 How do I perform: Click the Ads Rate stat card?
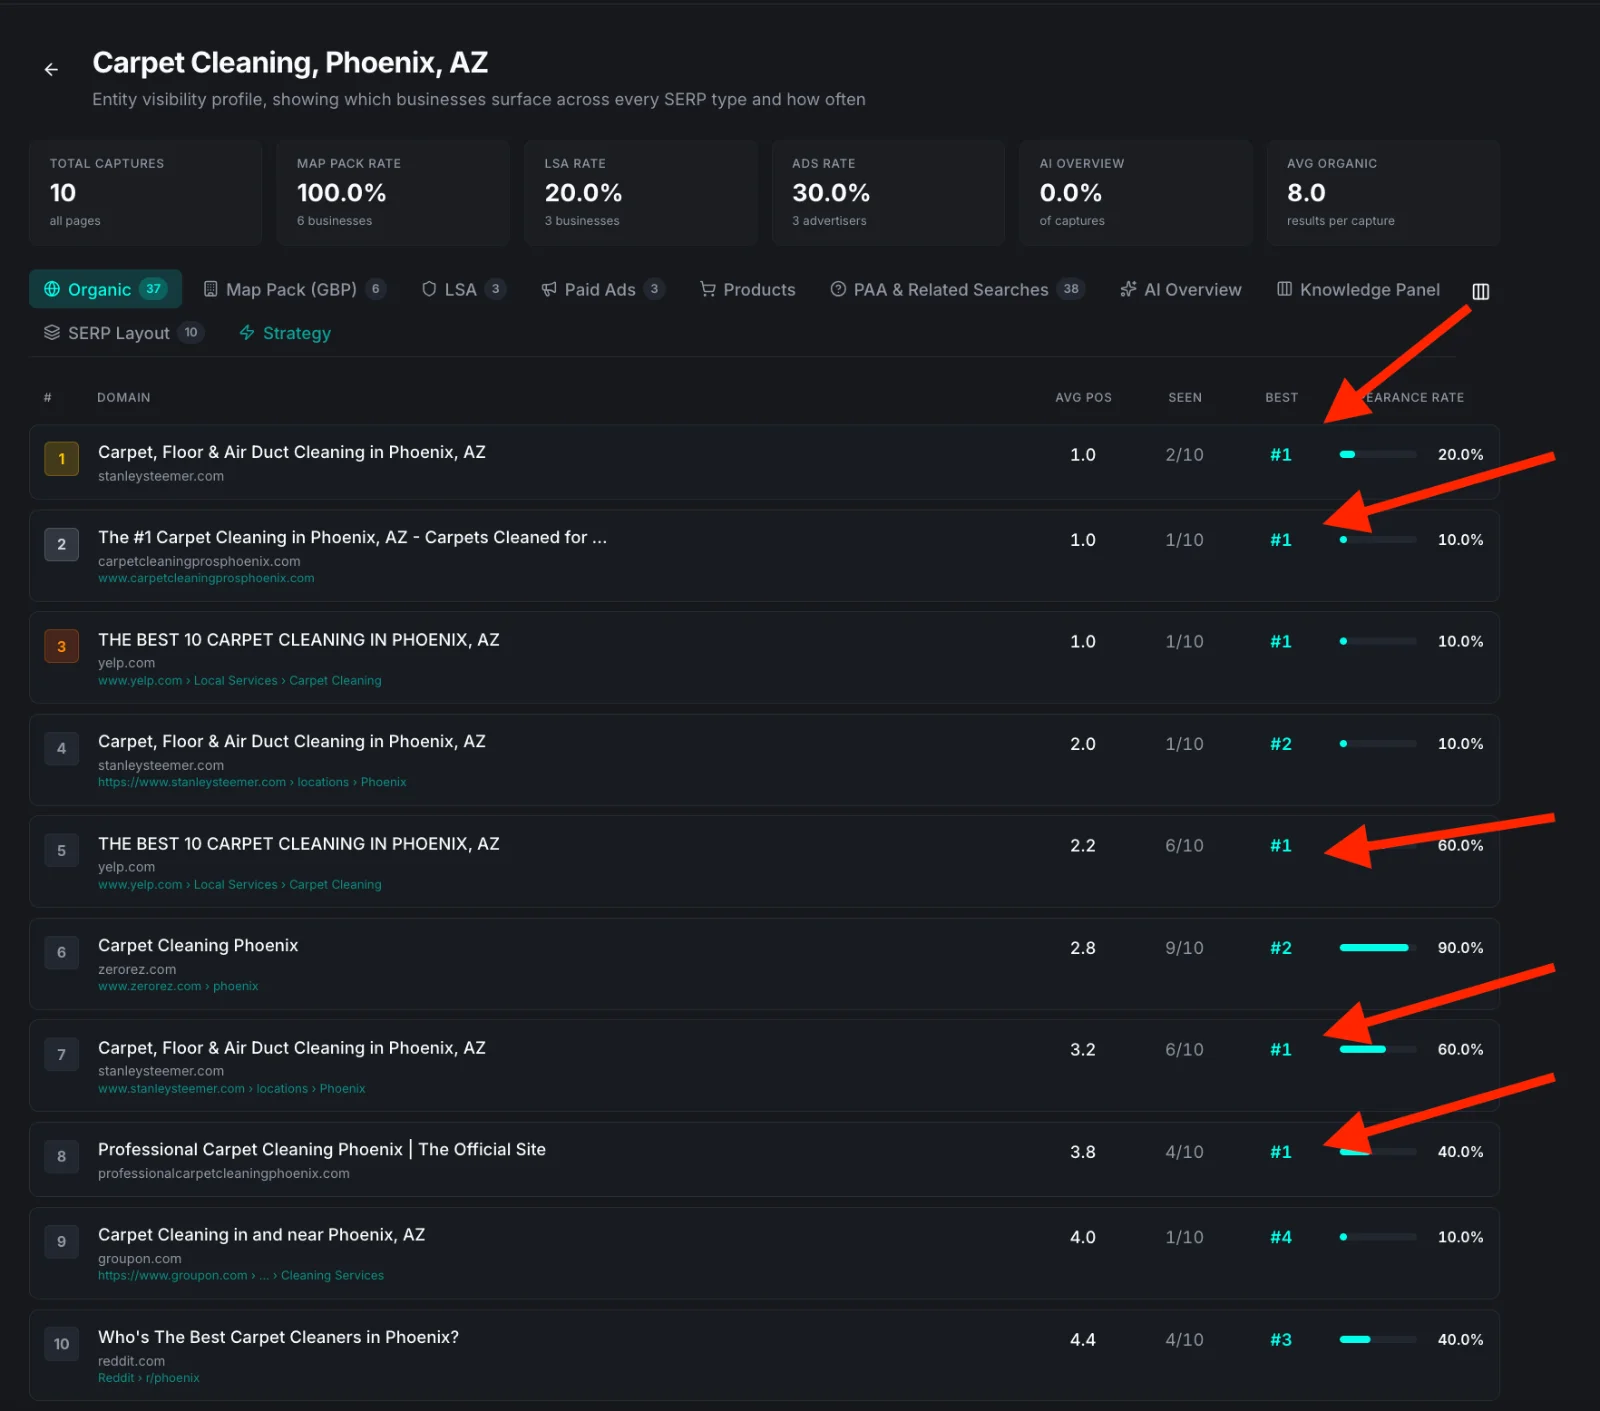(x=888, y=192)
